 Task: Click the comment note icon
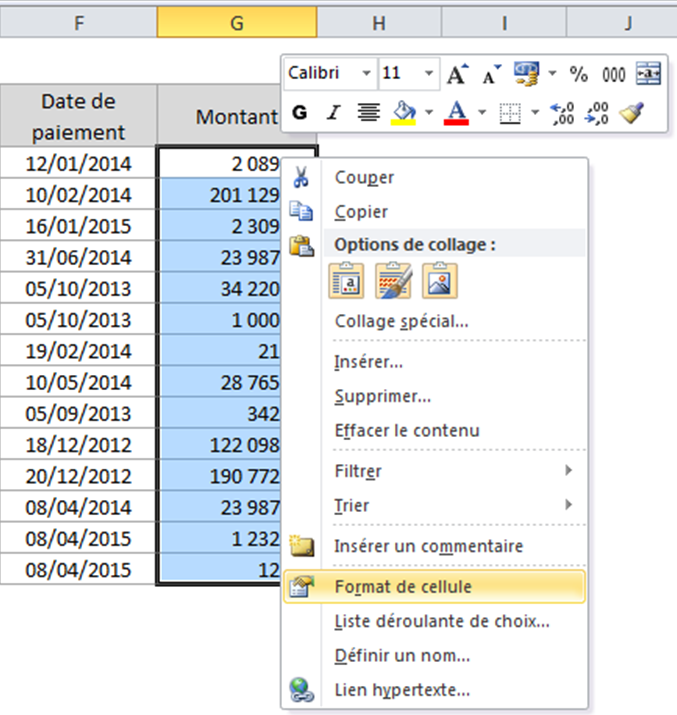[302, 545]
